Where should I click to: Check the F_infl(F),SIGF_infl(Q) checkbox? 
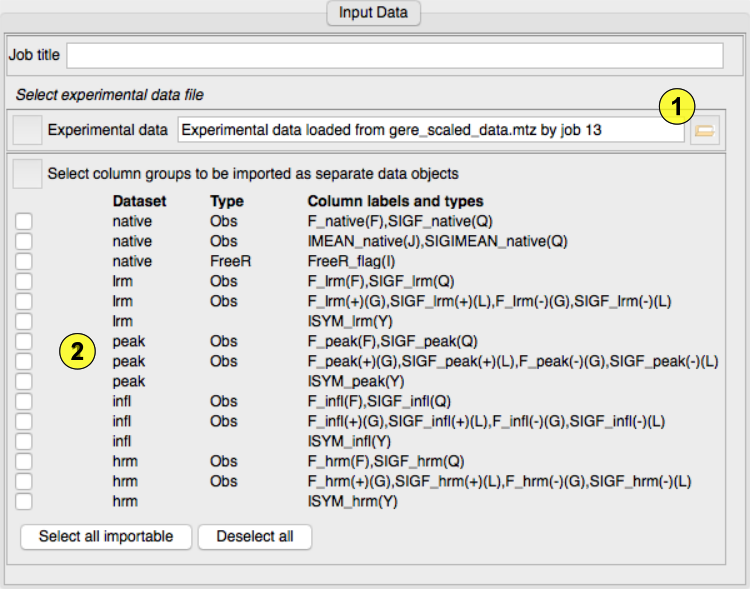tap(24, 401)
